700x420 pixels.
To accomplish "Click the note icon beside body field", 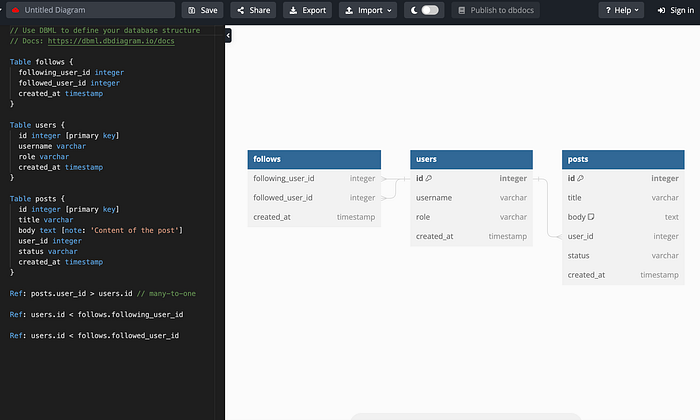I will coord(591,217).
